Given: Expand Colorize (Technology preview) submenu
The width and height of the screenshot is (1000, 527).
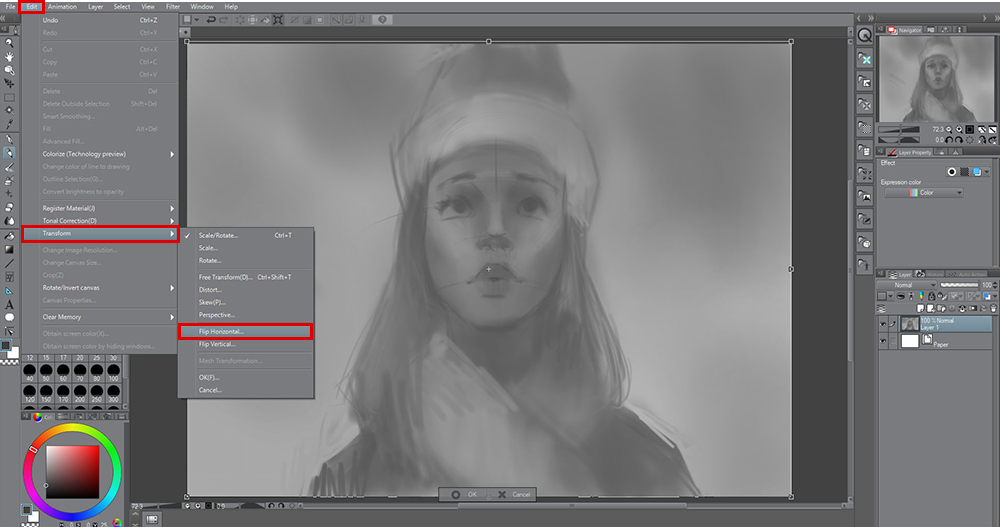Looking at the screenshot, I should pyautogui.click(x=100, y=154).
